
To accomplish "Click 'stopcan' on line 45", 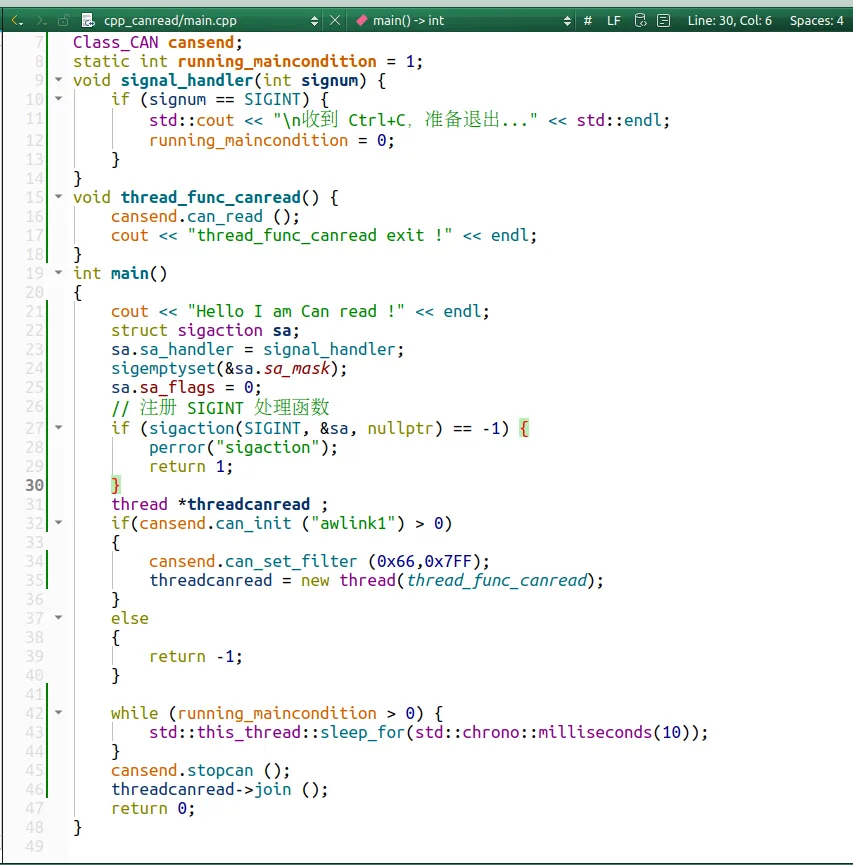I will click(x=220, y=771).
